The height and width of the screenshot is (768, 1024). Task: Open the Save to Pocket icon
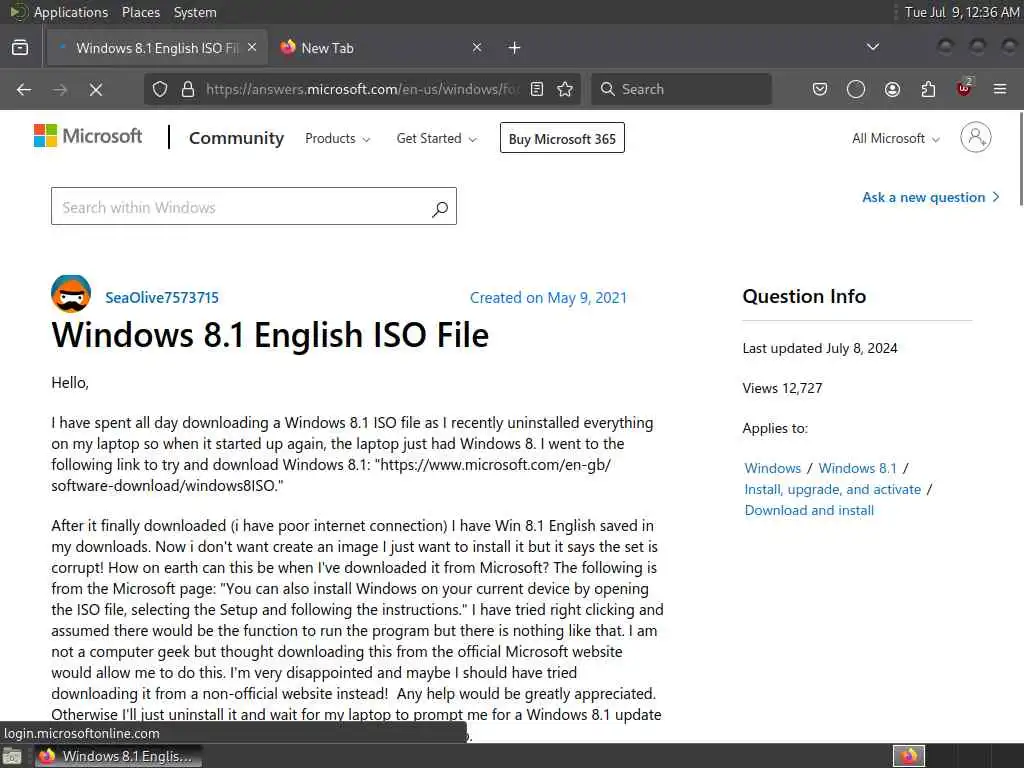click(x=820, y=89)
